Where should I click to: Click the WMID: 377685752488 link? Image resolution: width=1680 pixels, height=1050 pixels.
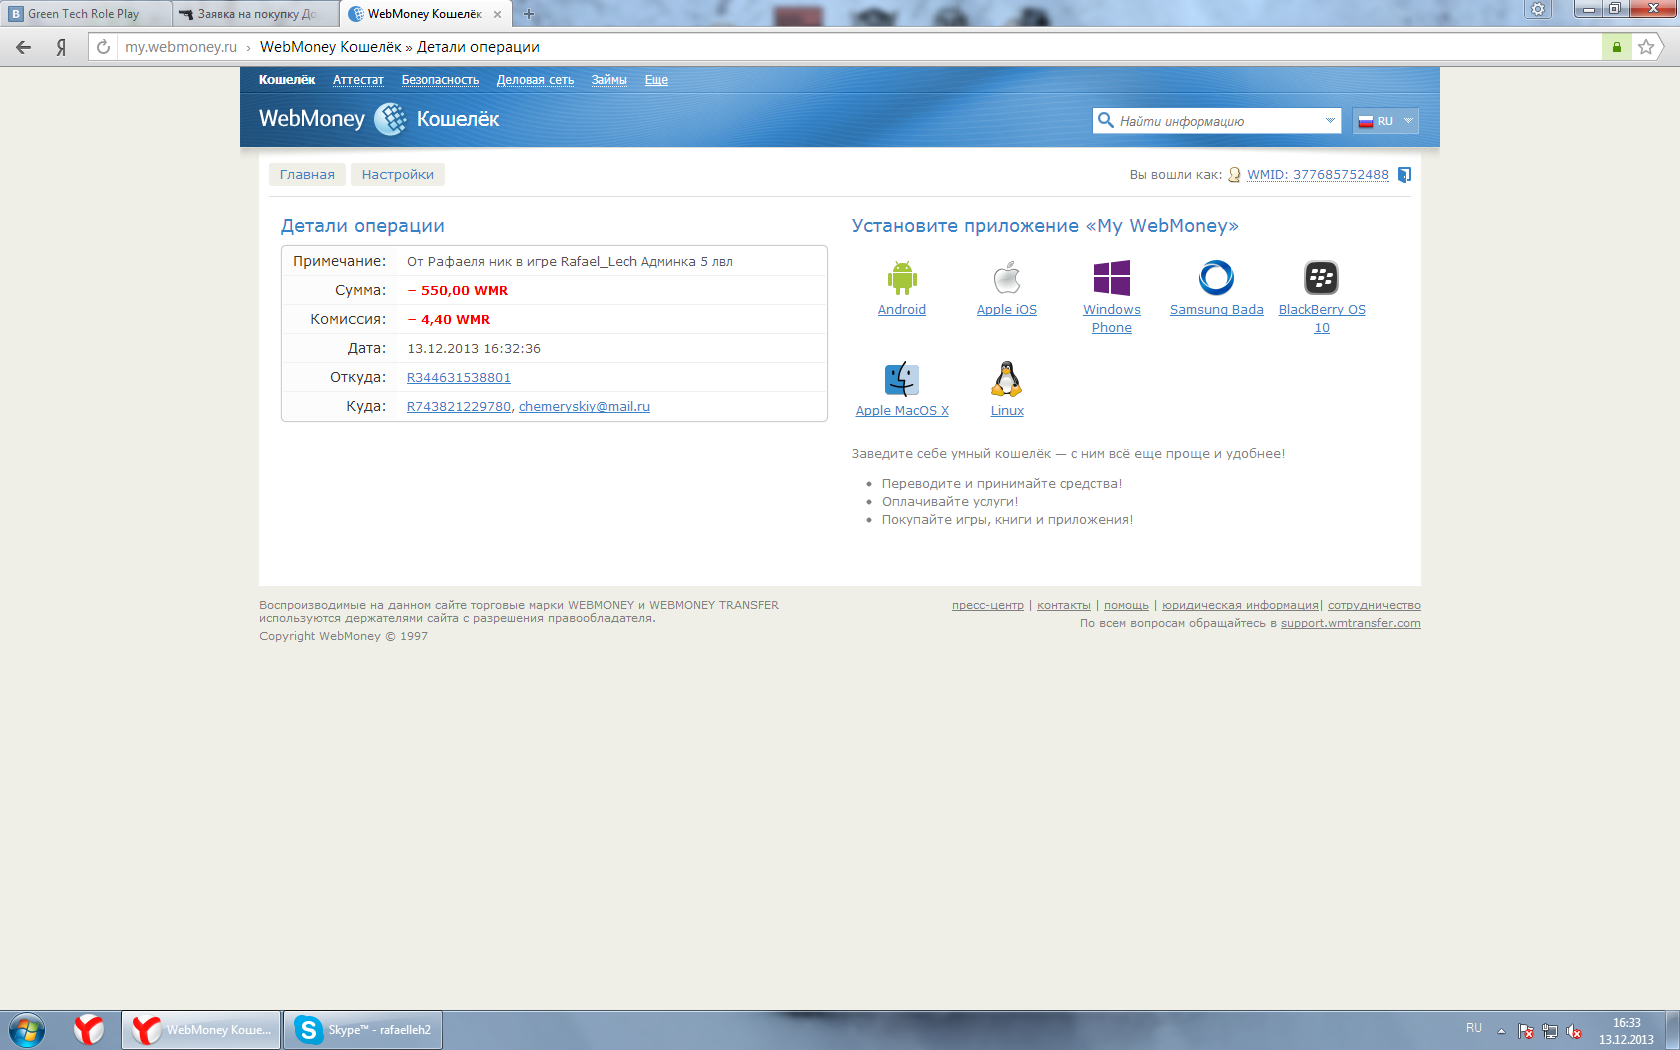click(x=1318, y=175)
